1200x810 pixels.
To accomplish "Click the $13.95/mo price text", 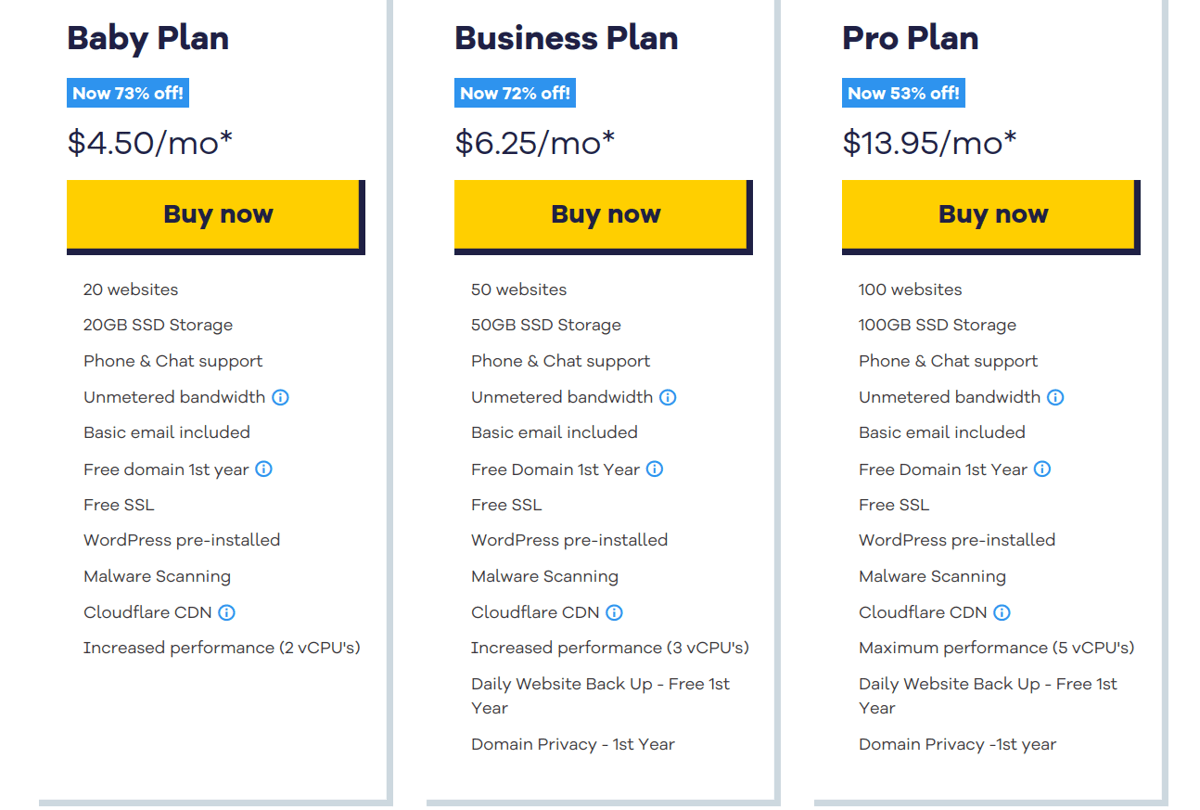I will pos(927,142).
